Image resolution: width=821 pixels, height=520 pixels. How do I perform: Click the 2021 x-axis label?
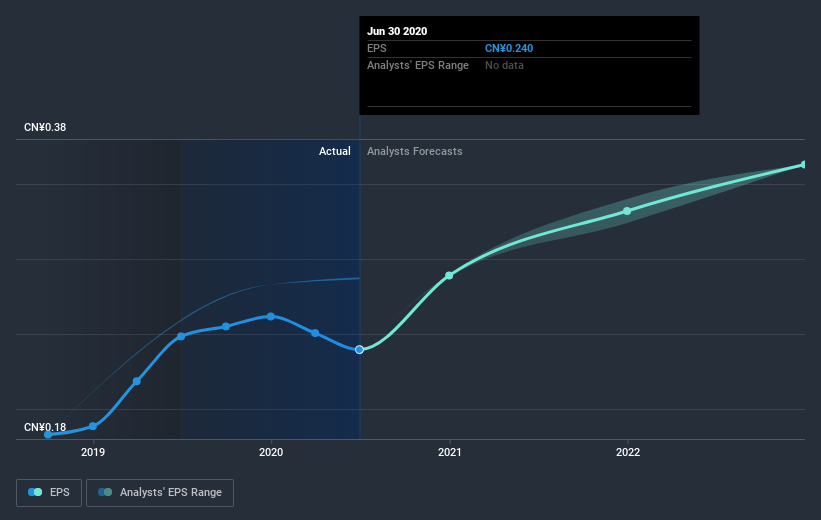click(449, 452)
